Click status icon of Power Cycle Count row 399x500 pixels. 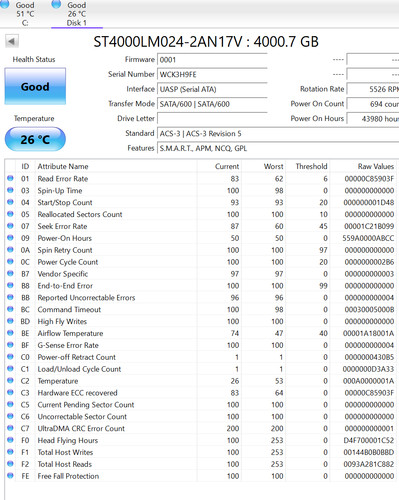pyautogui.click(x=10, y=261)
